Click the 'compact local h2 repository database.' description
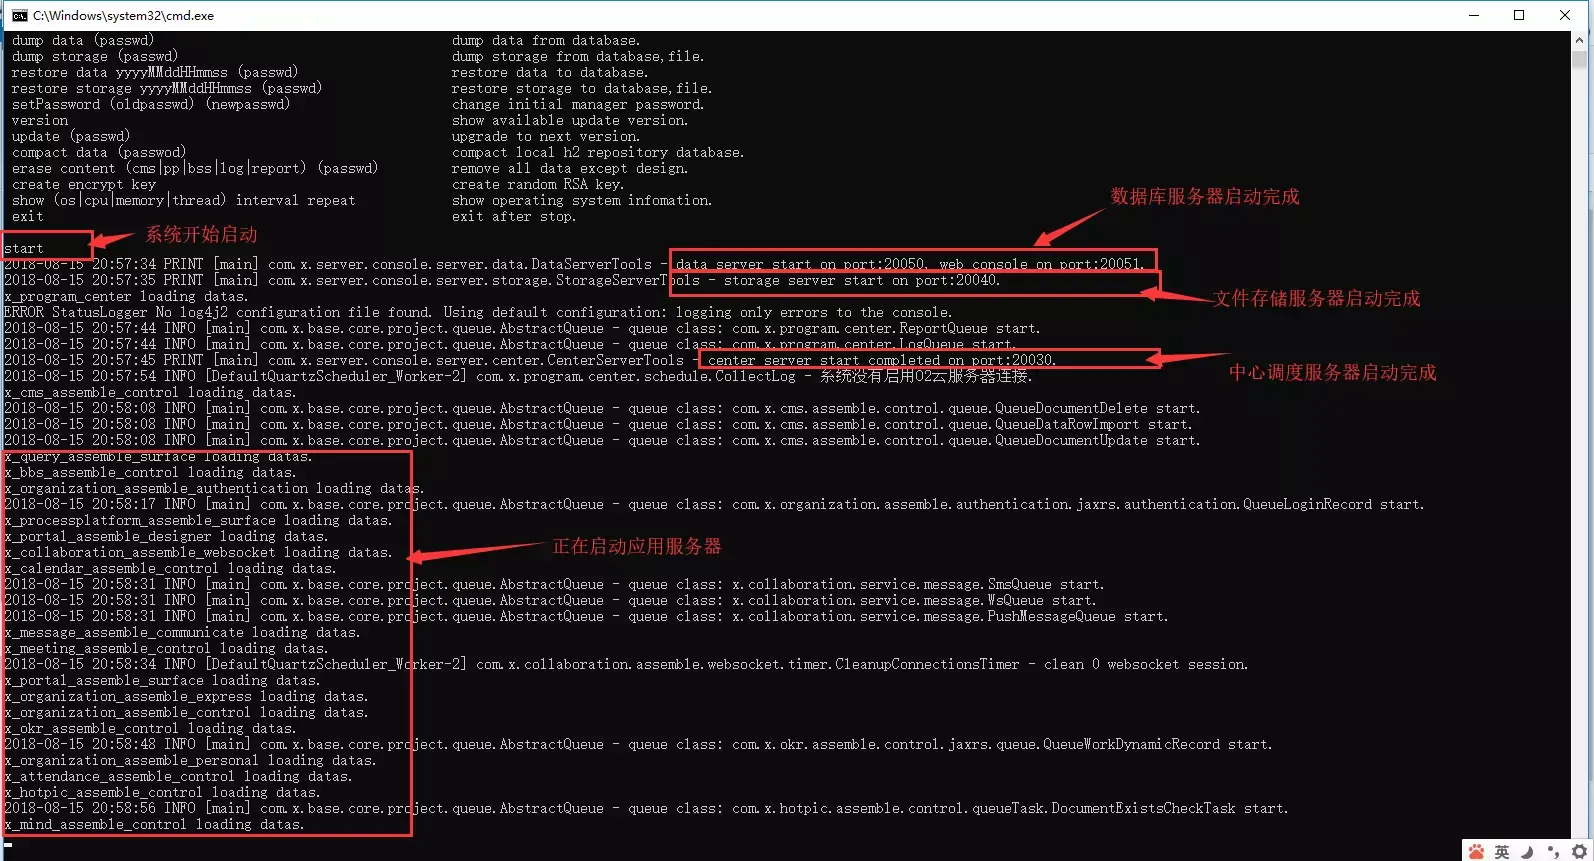 (x=598, y=153)
